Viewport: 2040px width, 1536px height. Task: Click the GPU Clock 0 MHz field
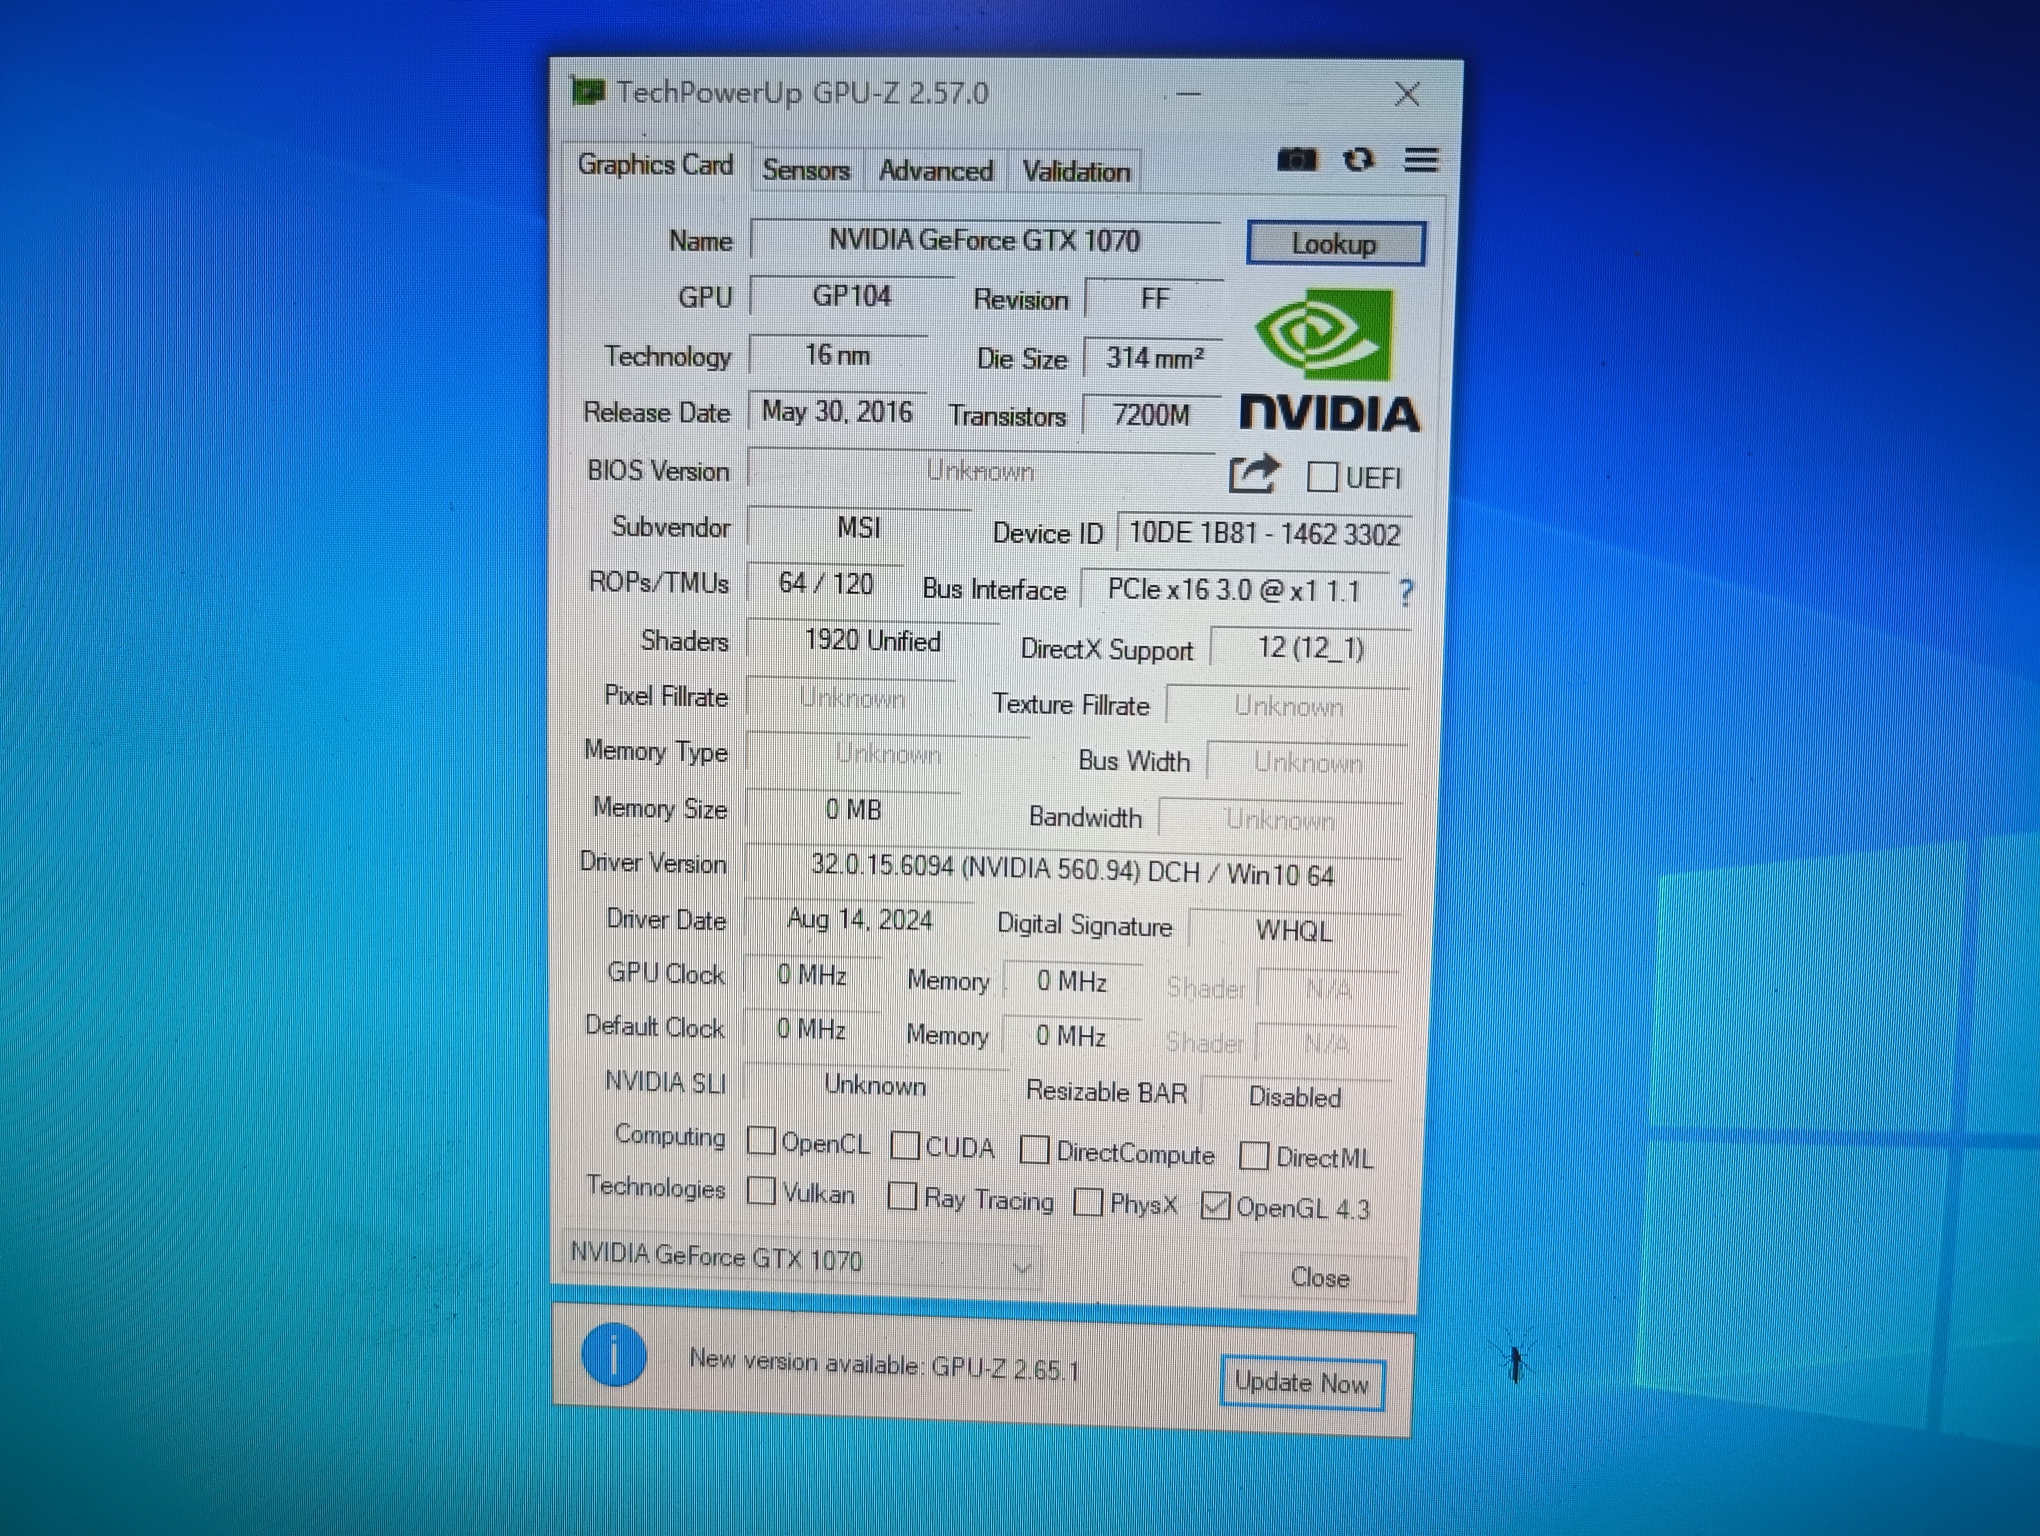(812, 975)
